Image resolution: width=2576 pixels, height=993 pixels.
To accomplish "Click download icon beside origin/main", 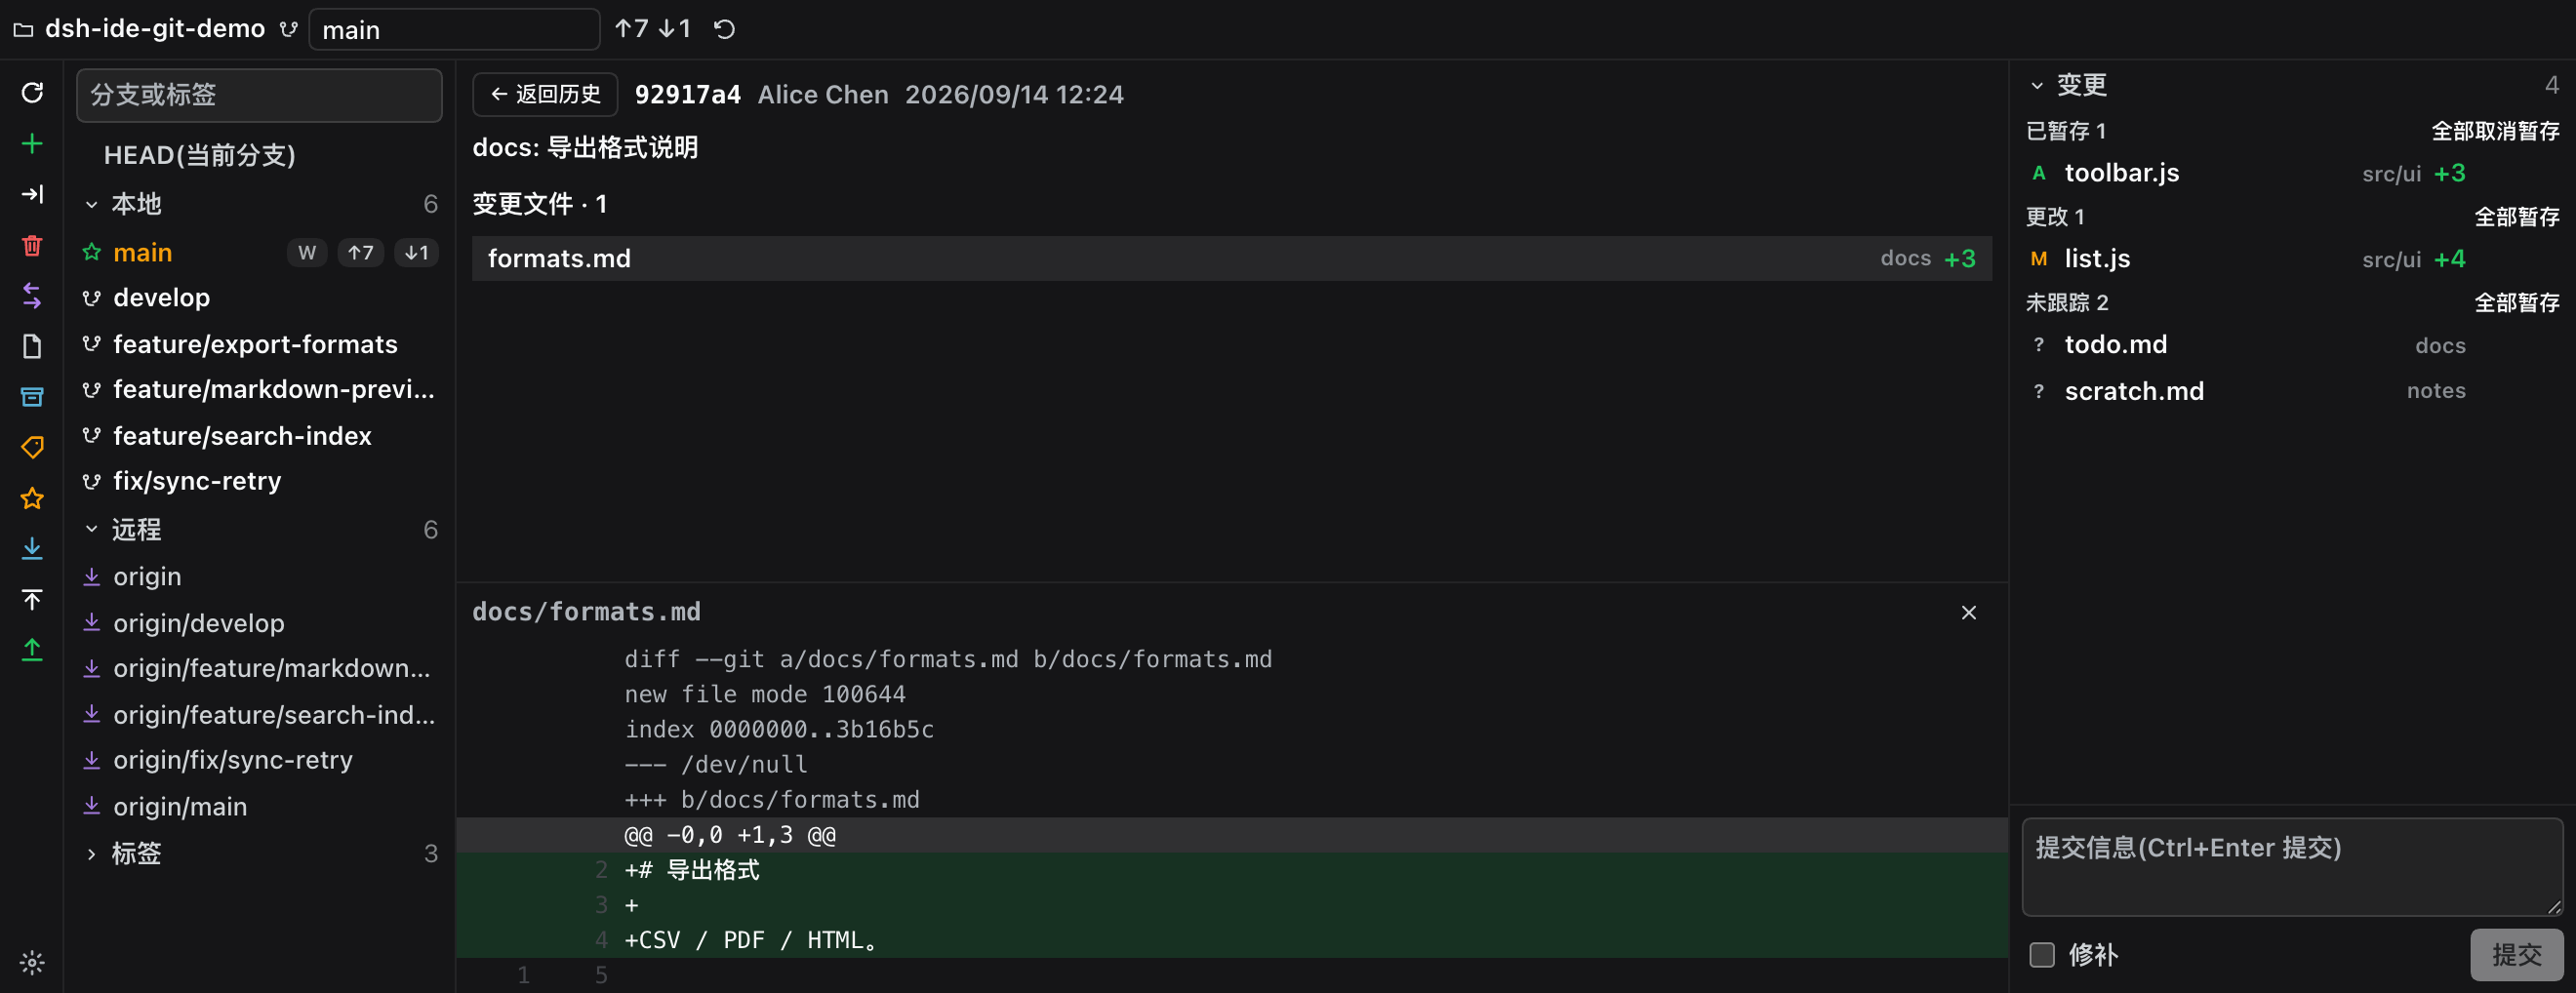I will click(92, 806).
